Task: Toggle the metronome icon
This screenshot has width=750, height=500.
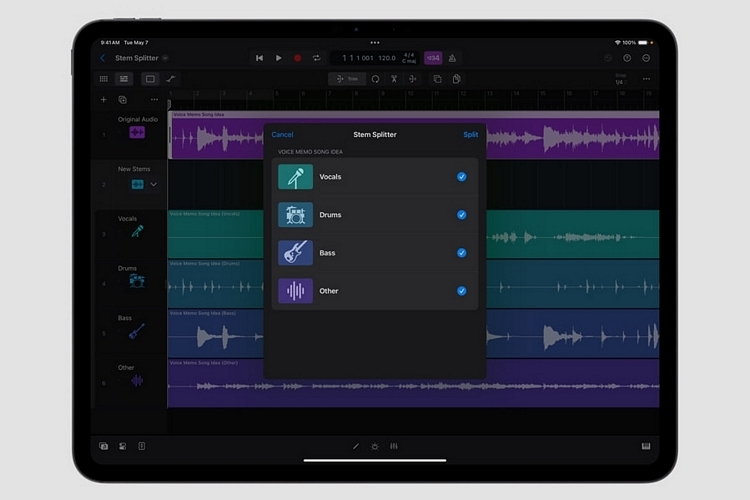Action: (453, 58)
